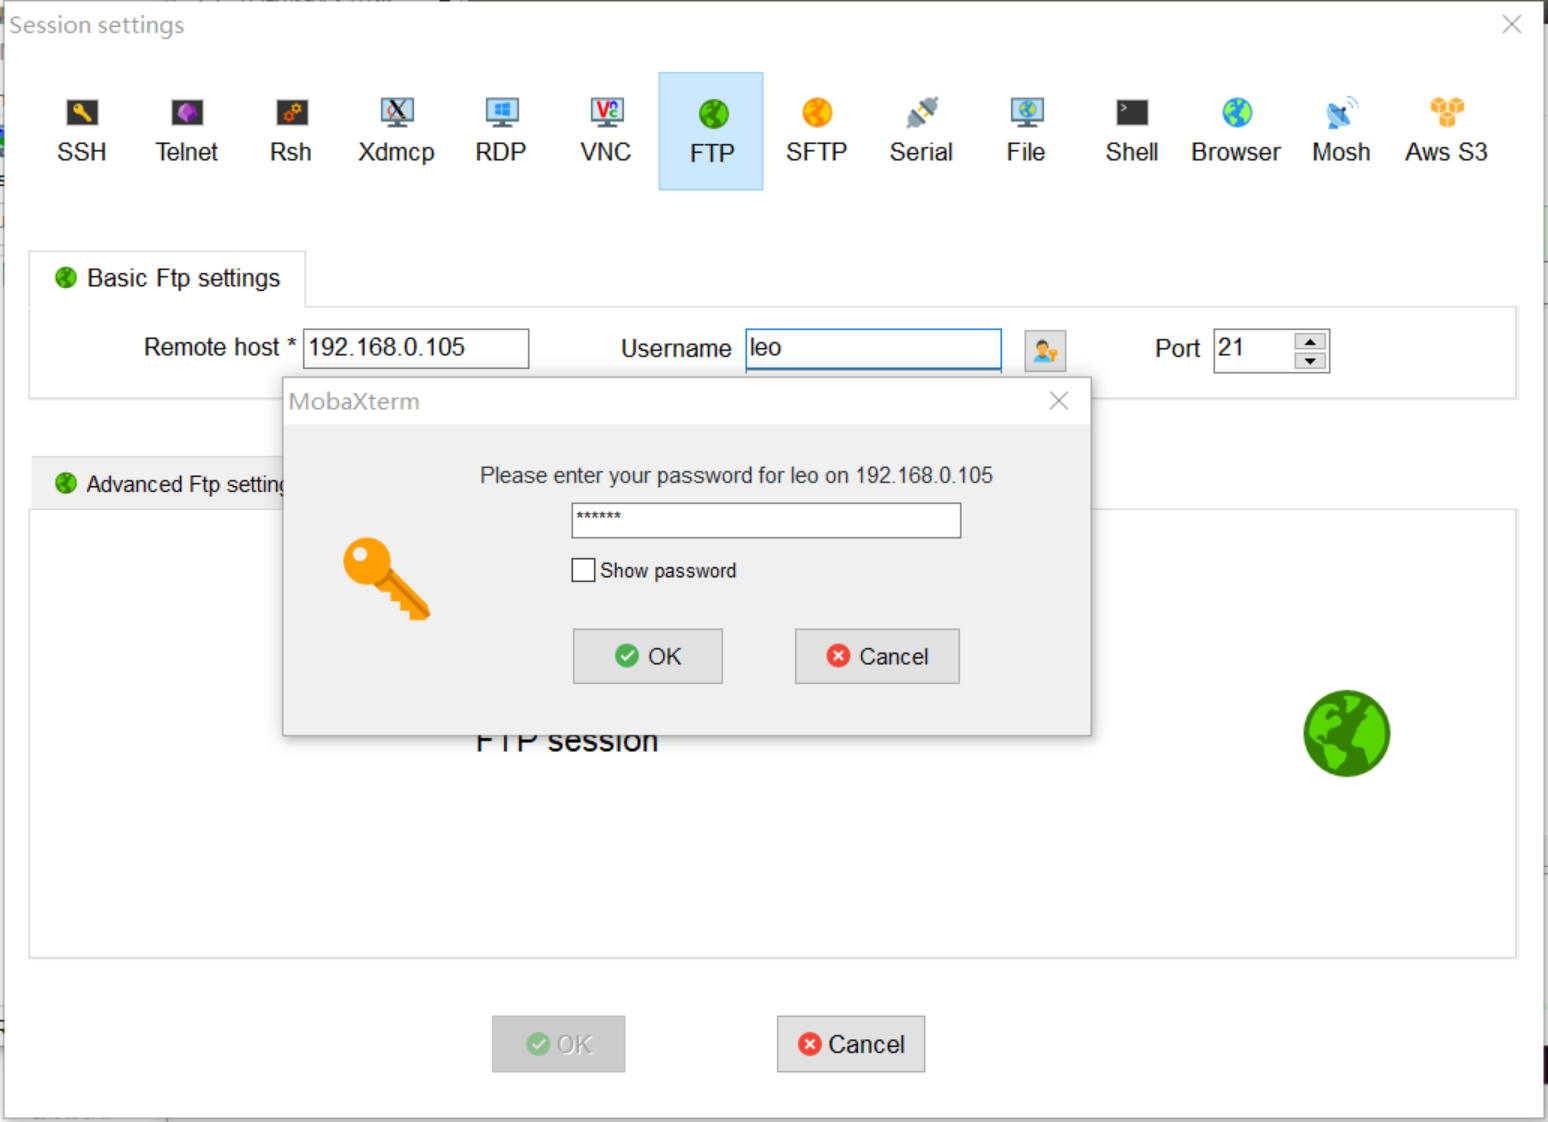Select the FTP session type
The height and width of the screenshot is (1122, 1548).
pyautogui.click(x=711, y=131)
